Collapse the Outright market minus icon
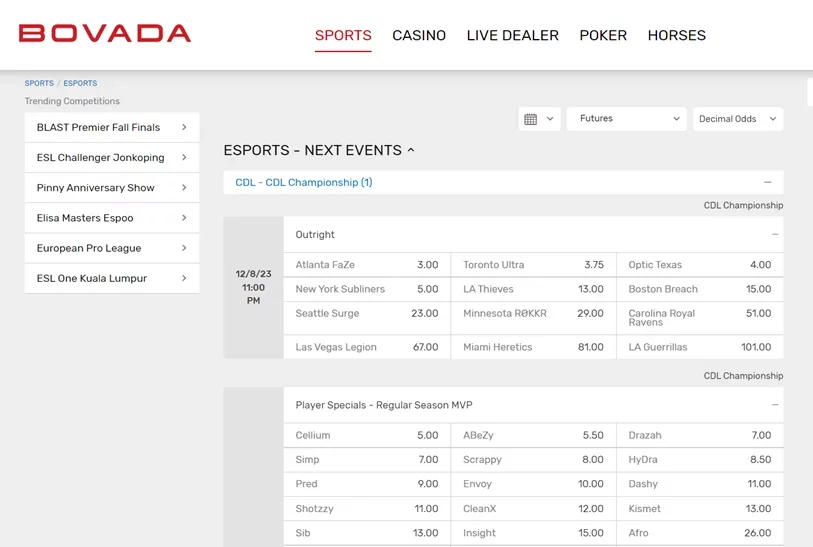This screenshot has height=547, width=813. (775, 234)
